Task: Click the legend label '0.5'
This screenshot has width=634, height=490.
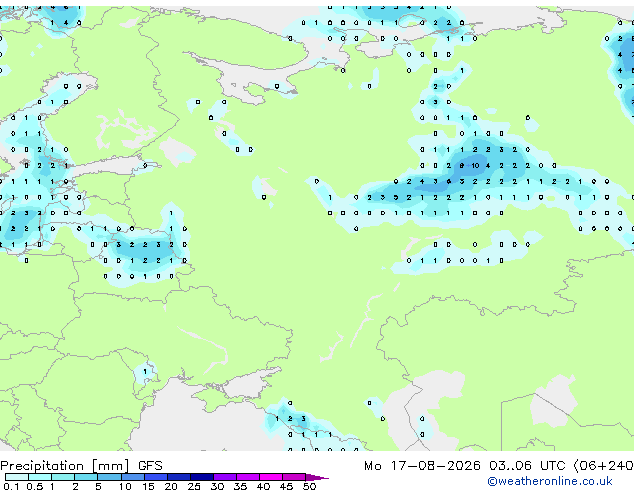Action: coord(35,486)
